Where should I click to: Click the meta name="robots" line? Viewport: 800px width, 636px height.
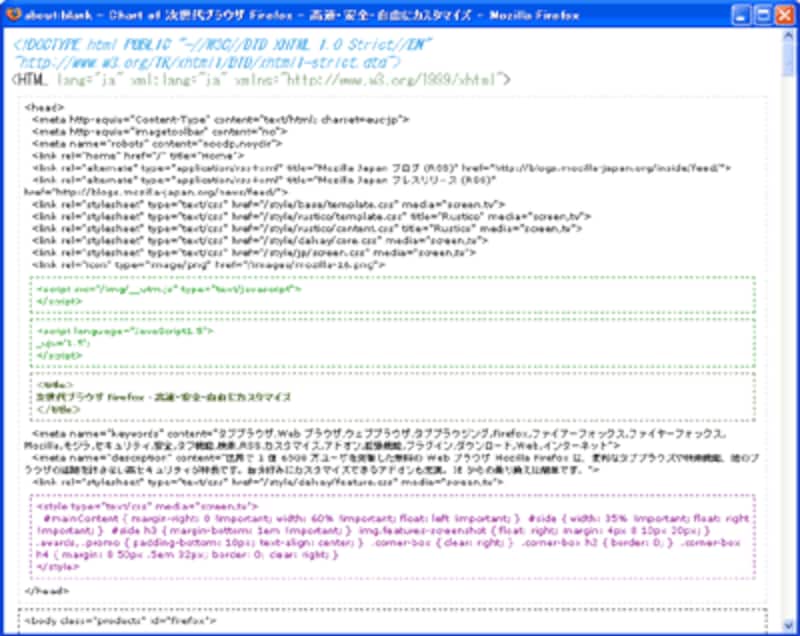[x=157, y=144]
